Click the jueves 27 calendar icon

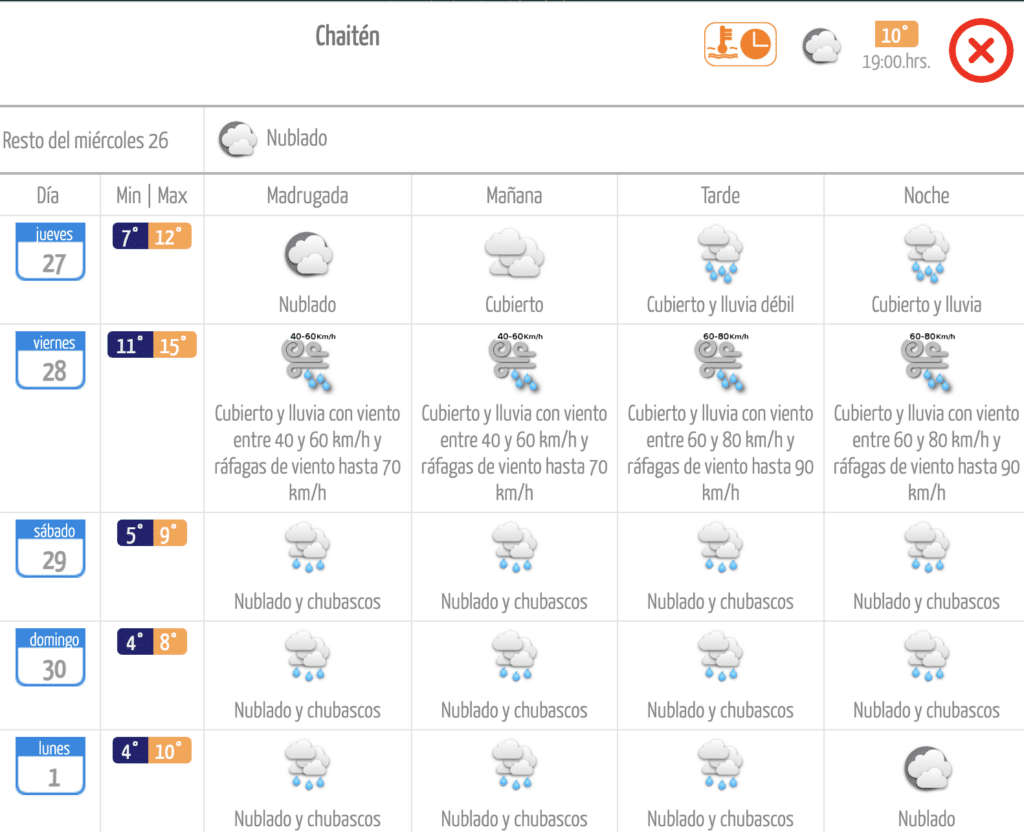click(50, 251)
